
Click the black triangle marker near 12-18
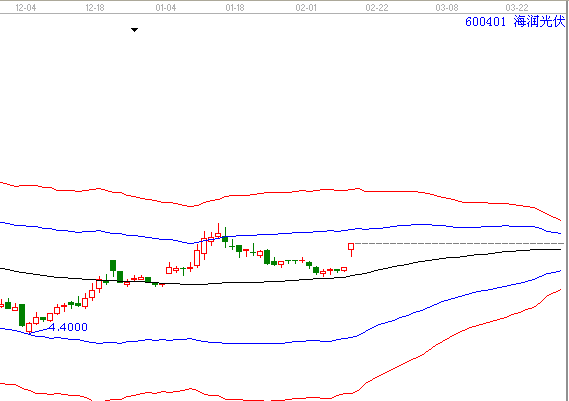[x=134, y=30]
